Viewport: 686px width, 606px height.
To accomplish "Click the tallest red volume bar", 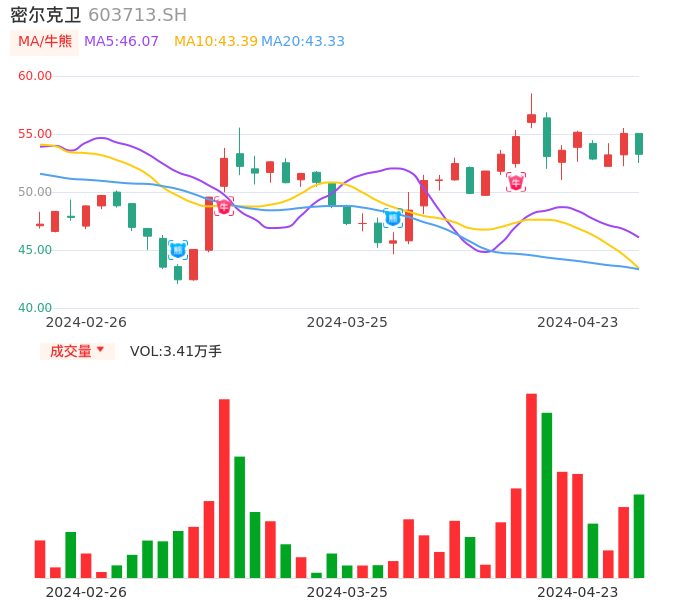I will [531, 485].
